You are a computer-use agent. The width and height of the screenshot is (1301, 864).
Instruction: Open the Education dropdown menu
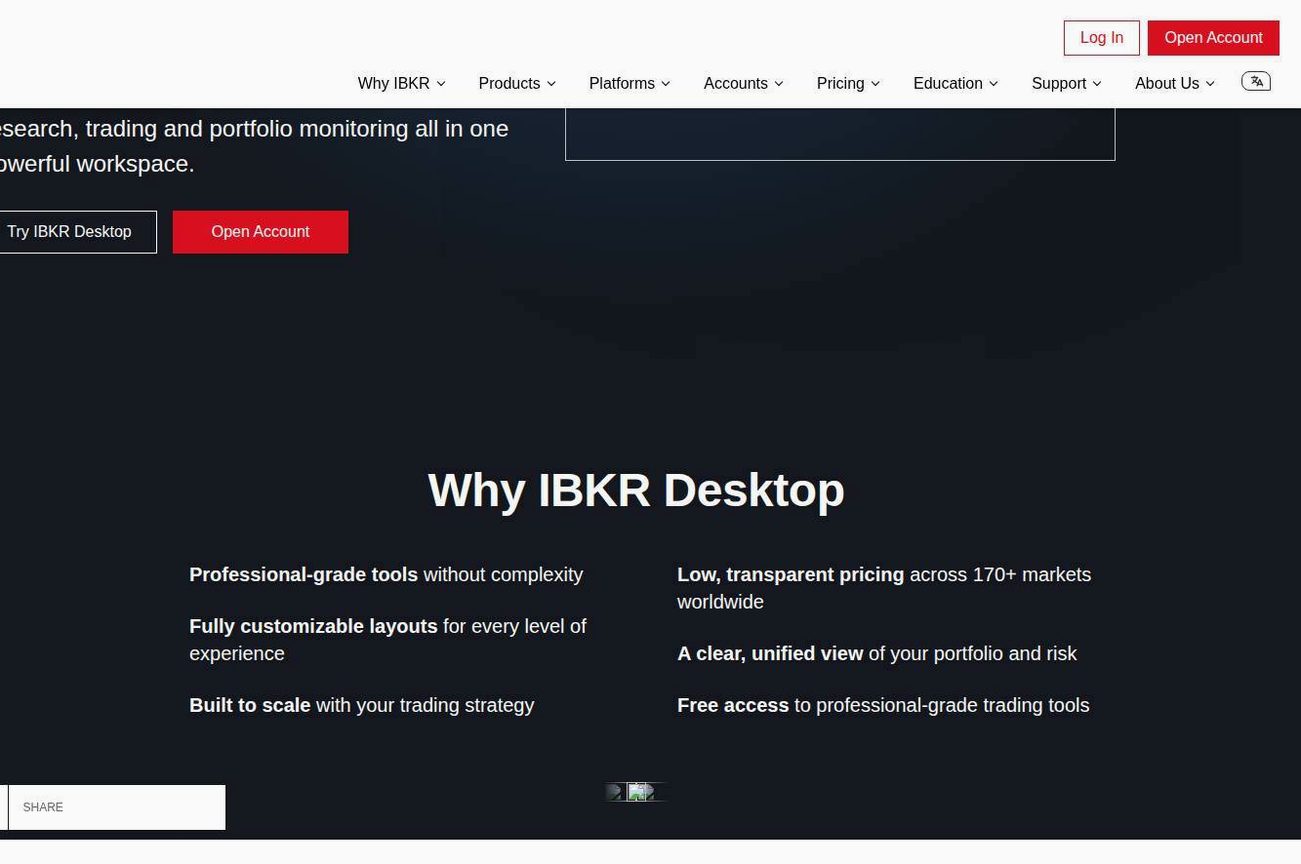pos(955,84)
